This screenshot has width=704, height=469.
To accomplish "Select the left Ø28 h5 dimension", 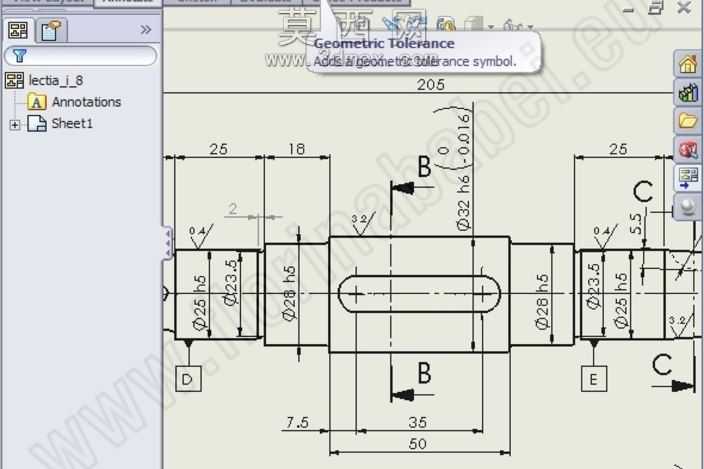I will 290,293.
